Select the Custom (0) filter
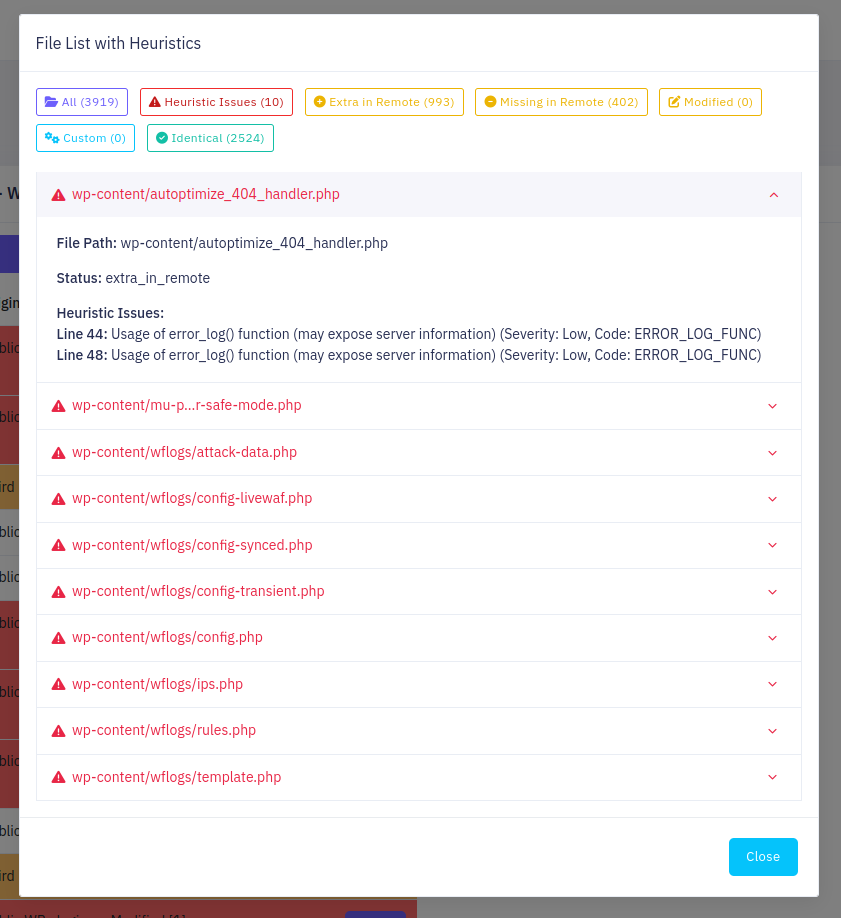841x918 pixels. pos(85,137)
